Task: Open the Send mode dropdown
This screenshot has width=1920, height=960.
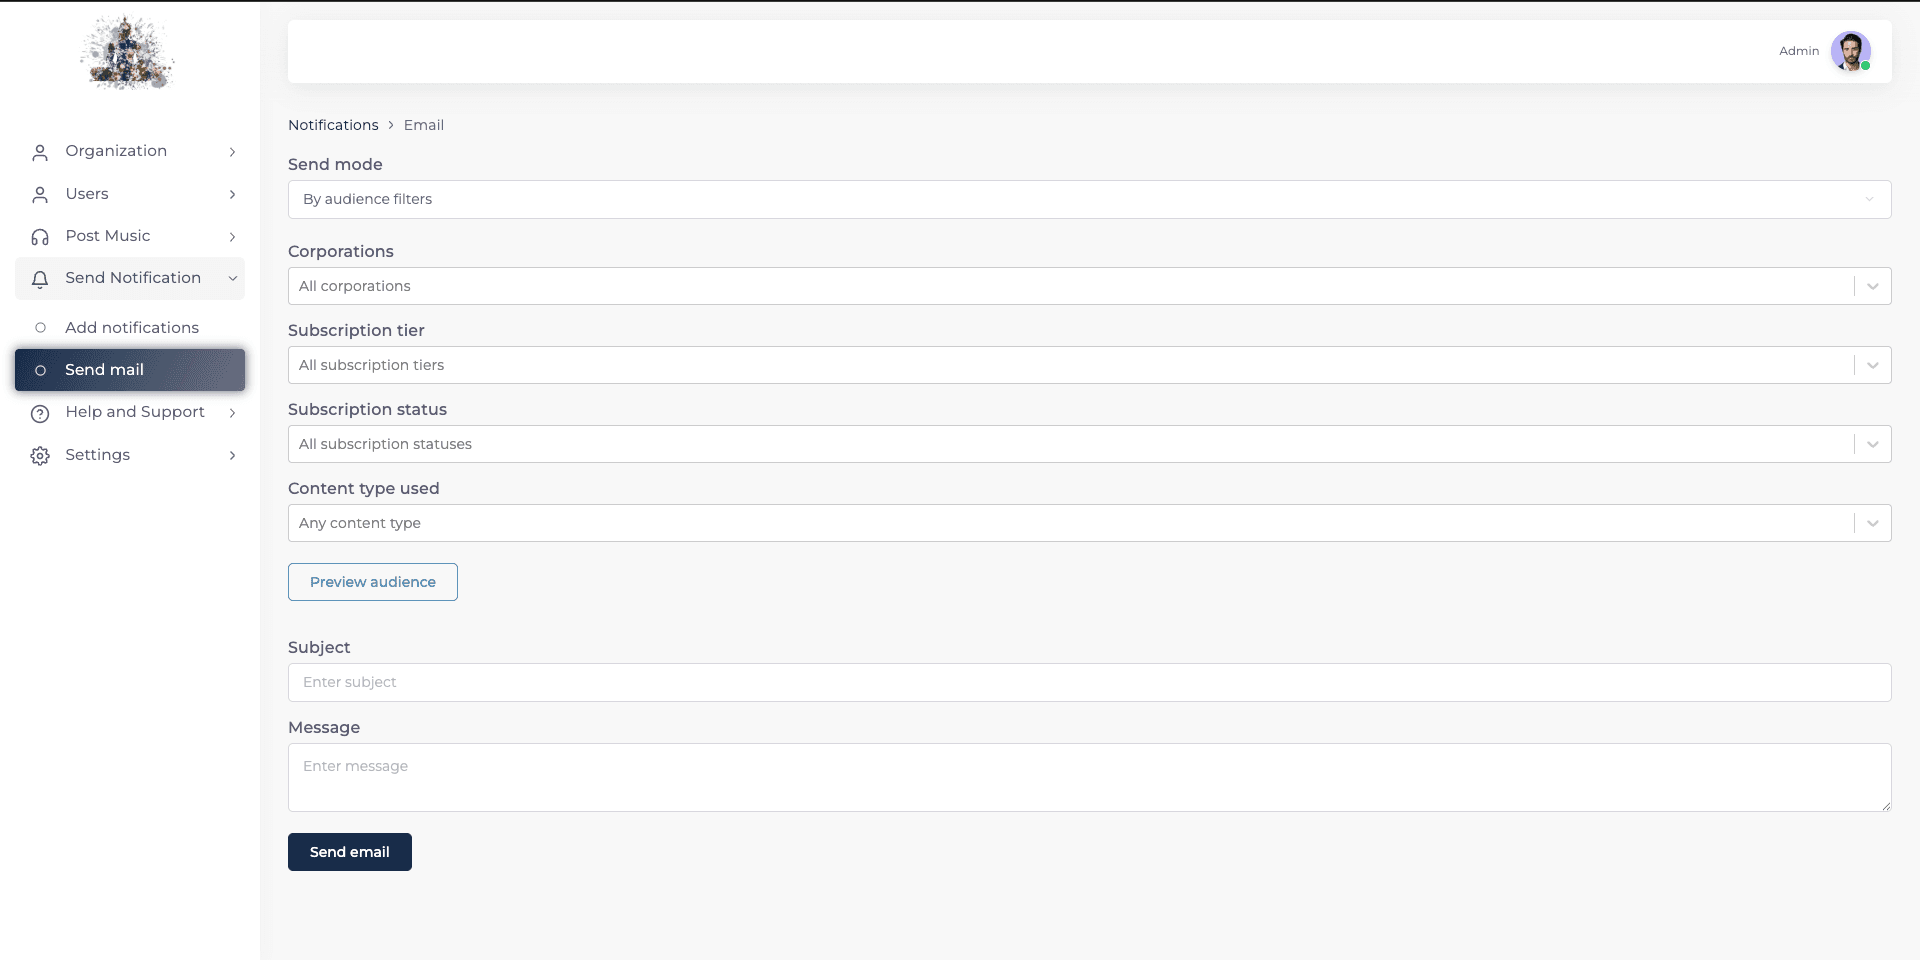Action: [1089, 199]
